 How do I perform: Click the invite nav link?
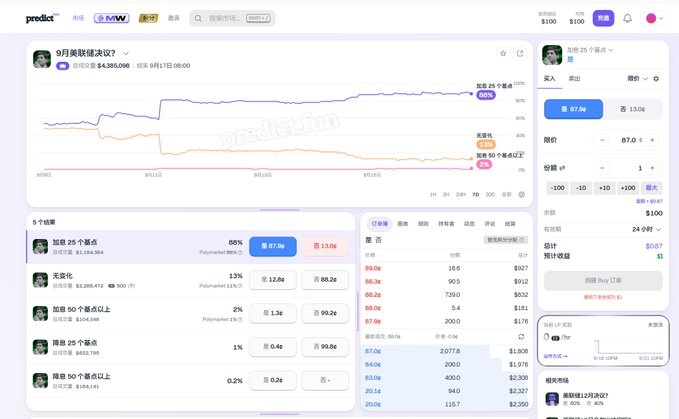pos(174,18)
